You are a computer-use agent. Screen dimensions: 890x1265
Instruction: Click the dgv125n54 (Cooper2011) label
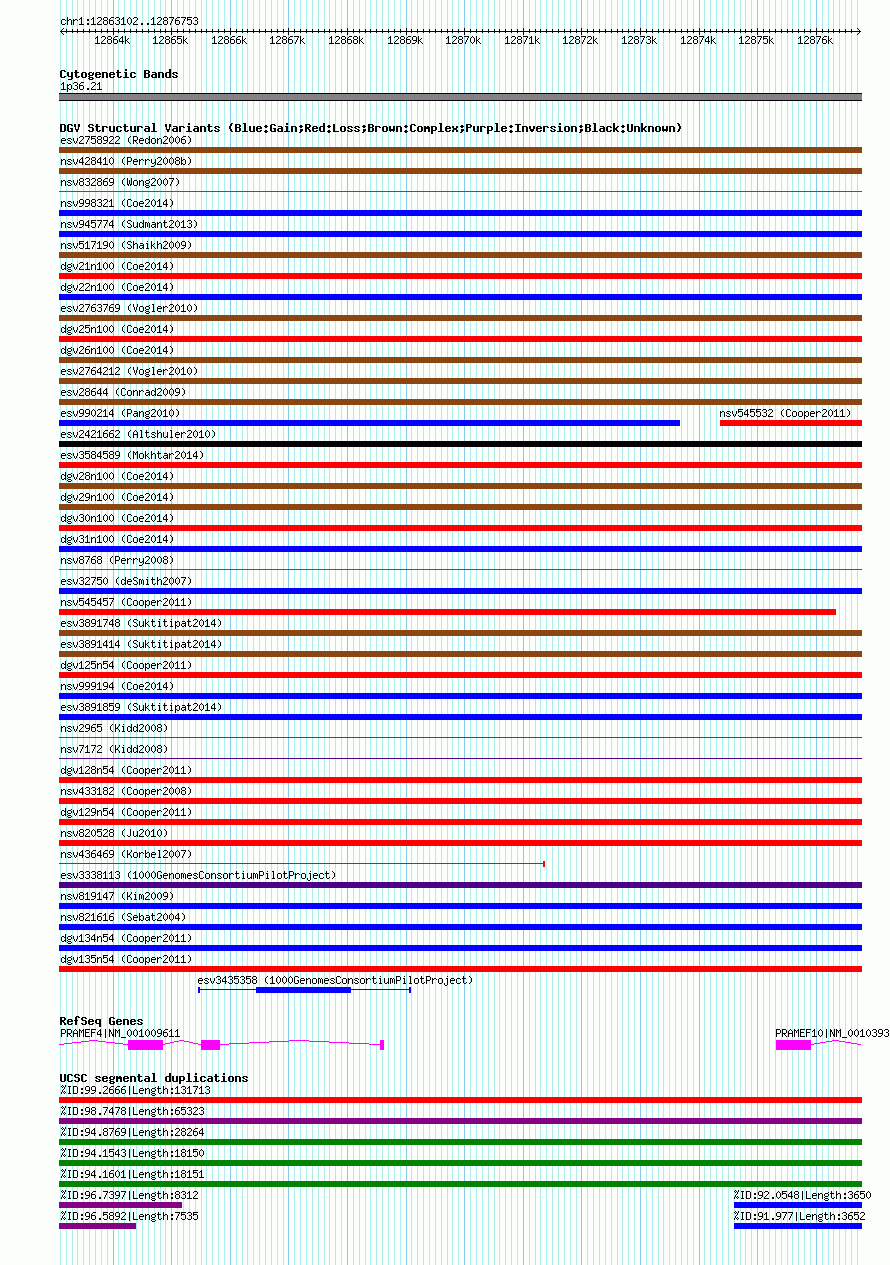[x=126, y=665]
